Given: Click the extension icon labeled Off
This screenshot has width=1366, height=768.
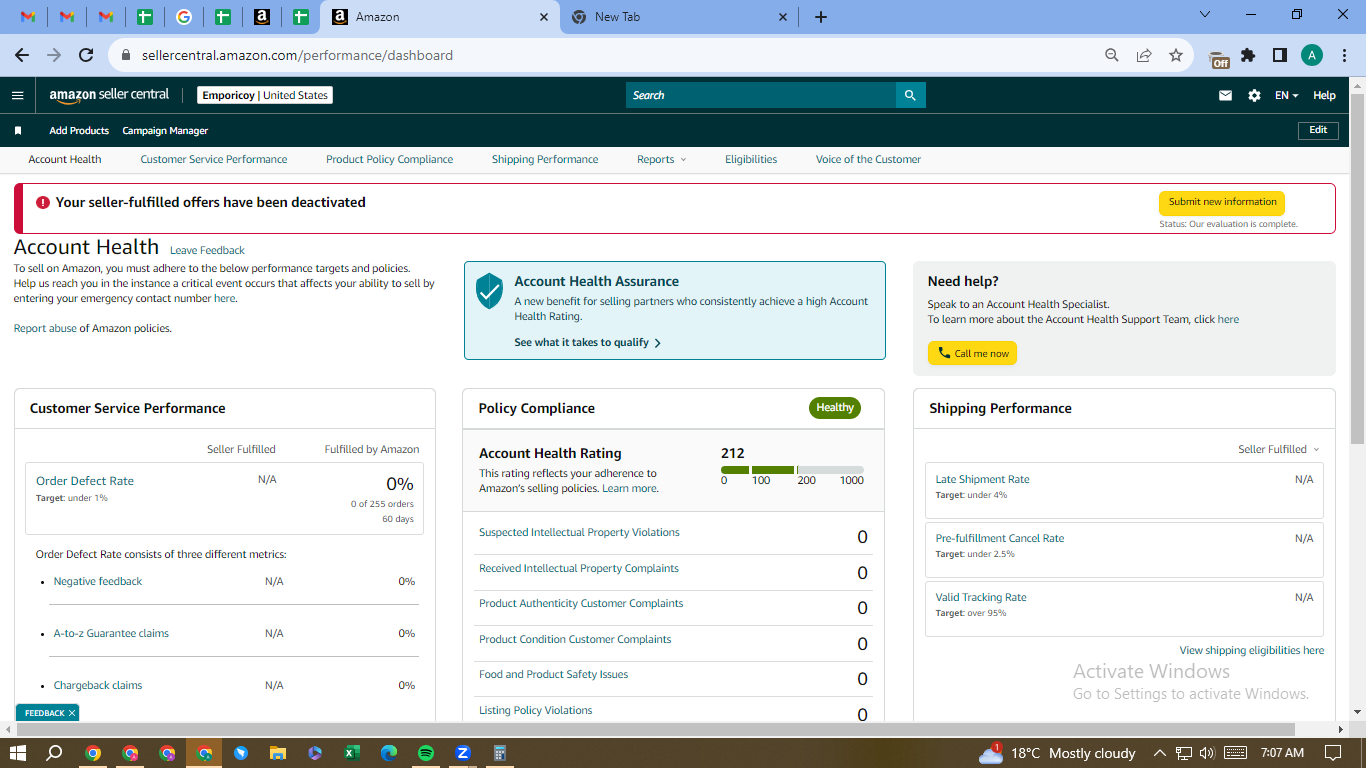Looking at the screenshot, I should click(1219, 58).
